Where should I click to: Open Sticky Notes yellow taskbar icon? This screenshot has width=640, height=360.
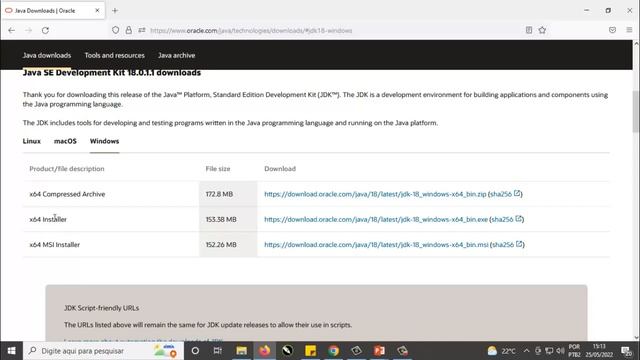pyautogui.click(x=311, y=351)
